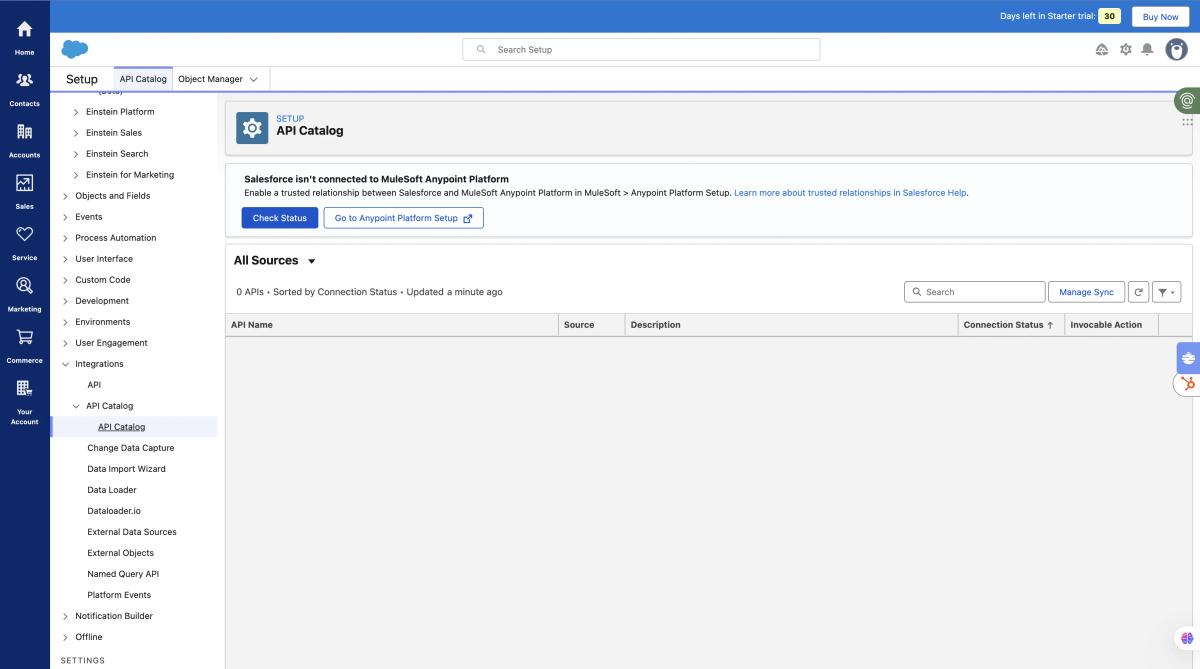
Task: Expand the Events section
Action: click(66, 217)
